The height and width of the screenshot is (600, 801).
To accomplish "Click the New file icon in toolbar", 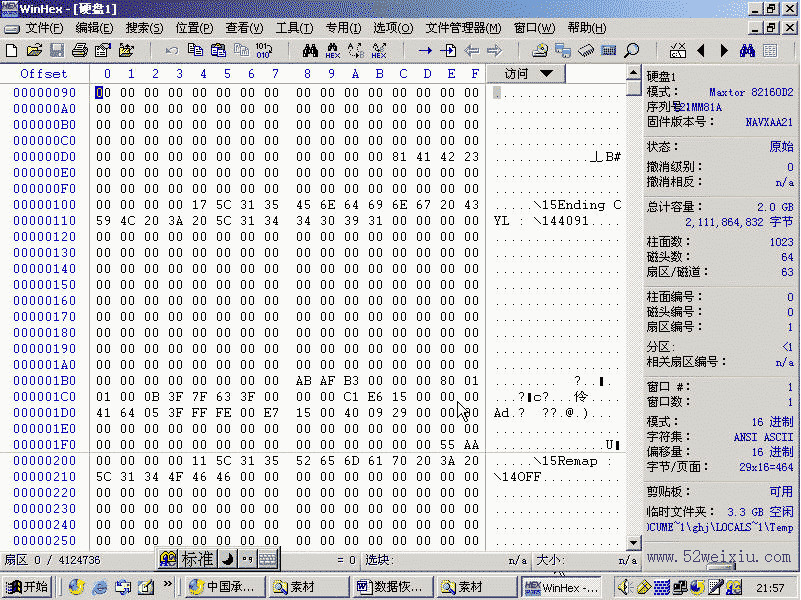I will coord(12,50).
